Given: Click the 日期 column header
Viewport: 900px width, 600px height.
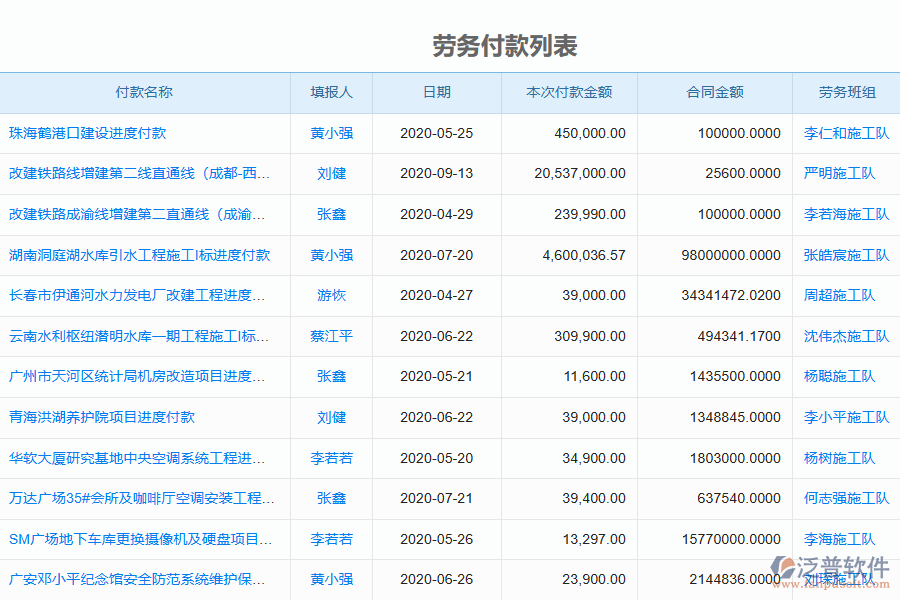Looking at the screenshot, I should pos(435,92).
